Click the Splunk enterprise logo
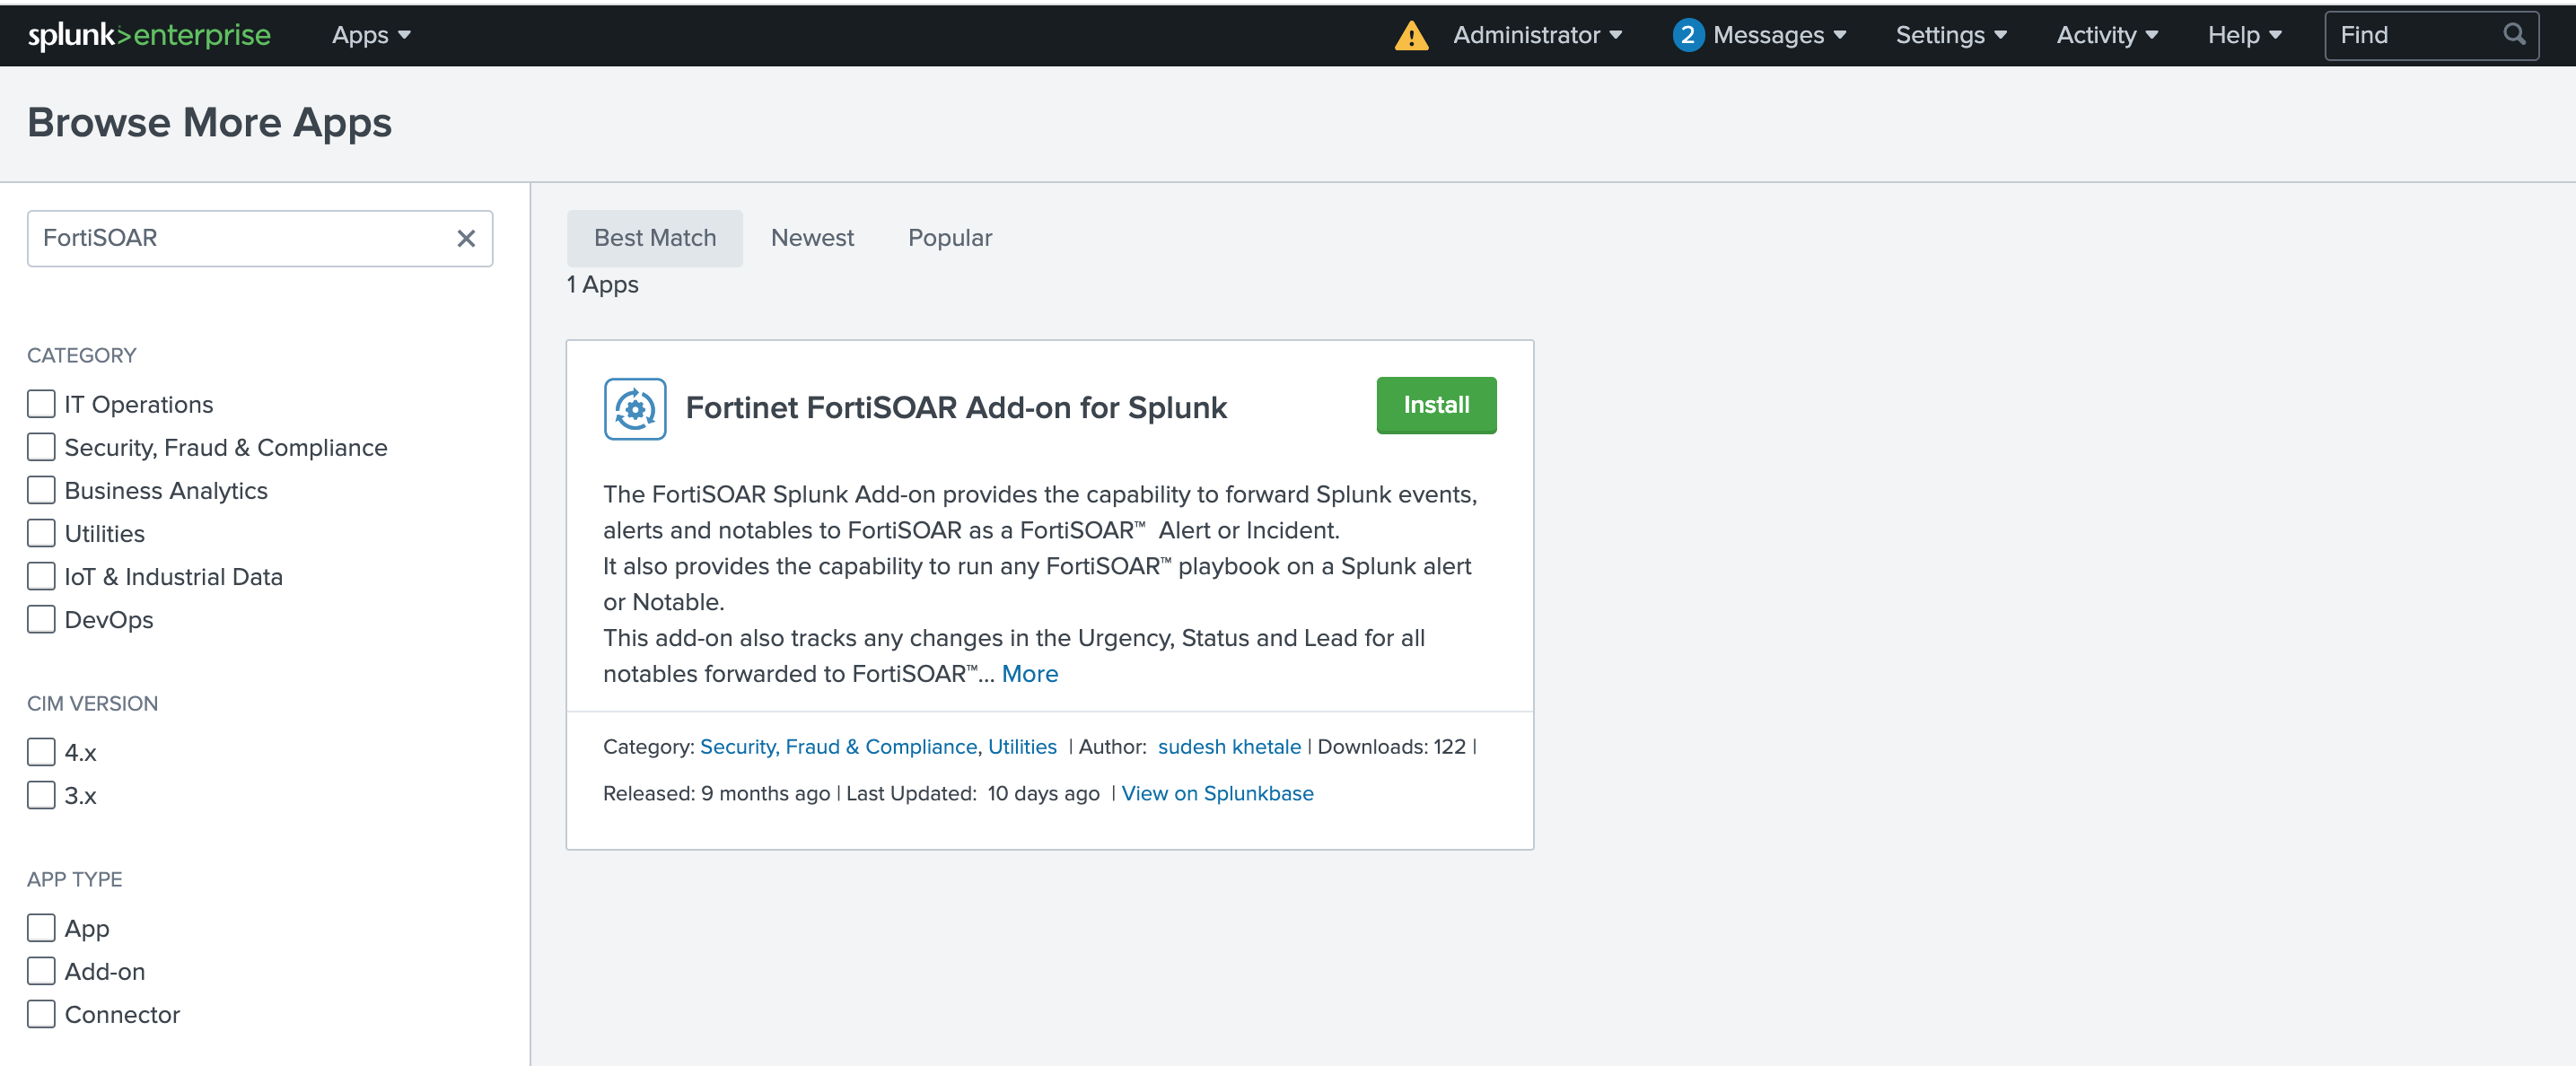The image size is (2576, 1066). pyautogui.click(x=149, y=35)
